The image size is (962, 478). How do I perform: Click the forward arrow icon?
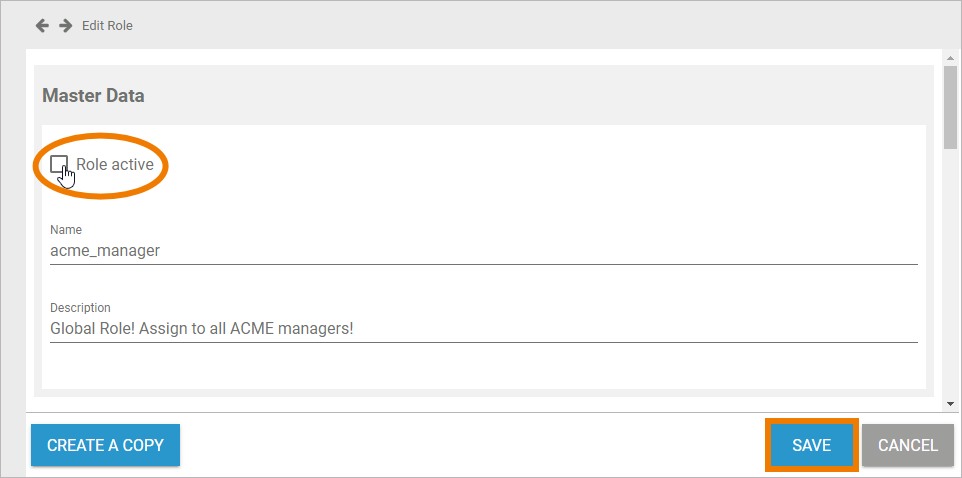[65, 25]
